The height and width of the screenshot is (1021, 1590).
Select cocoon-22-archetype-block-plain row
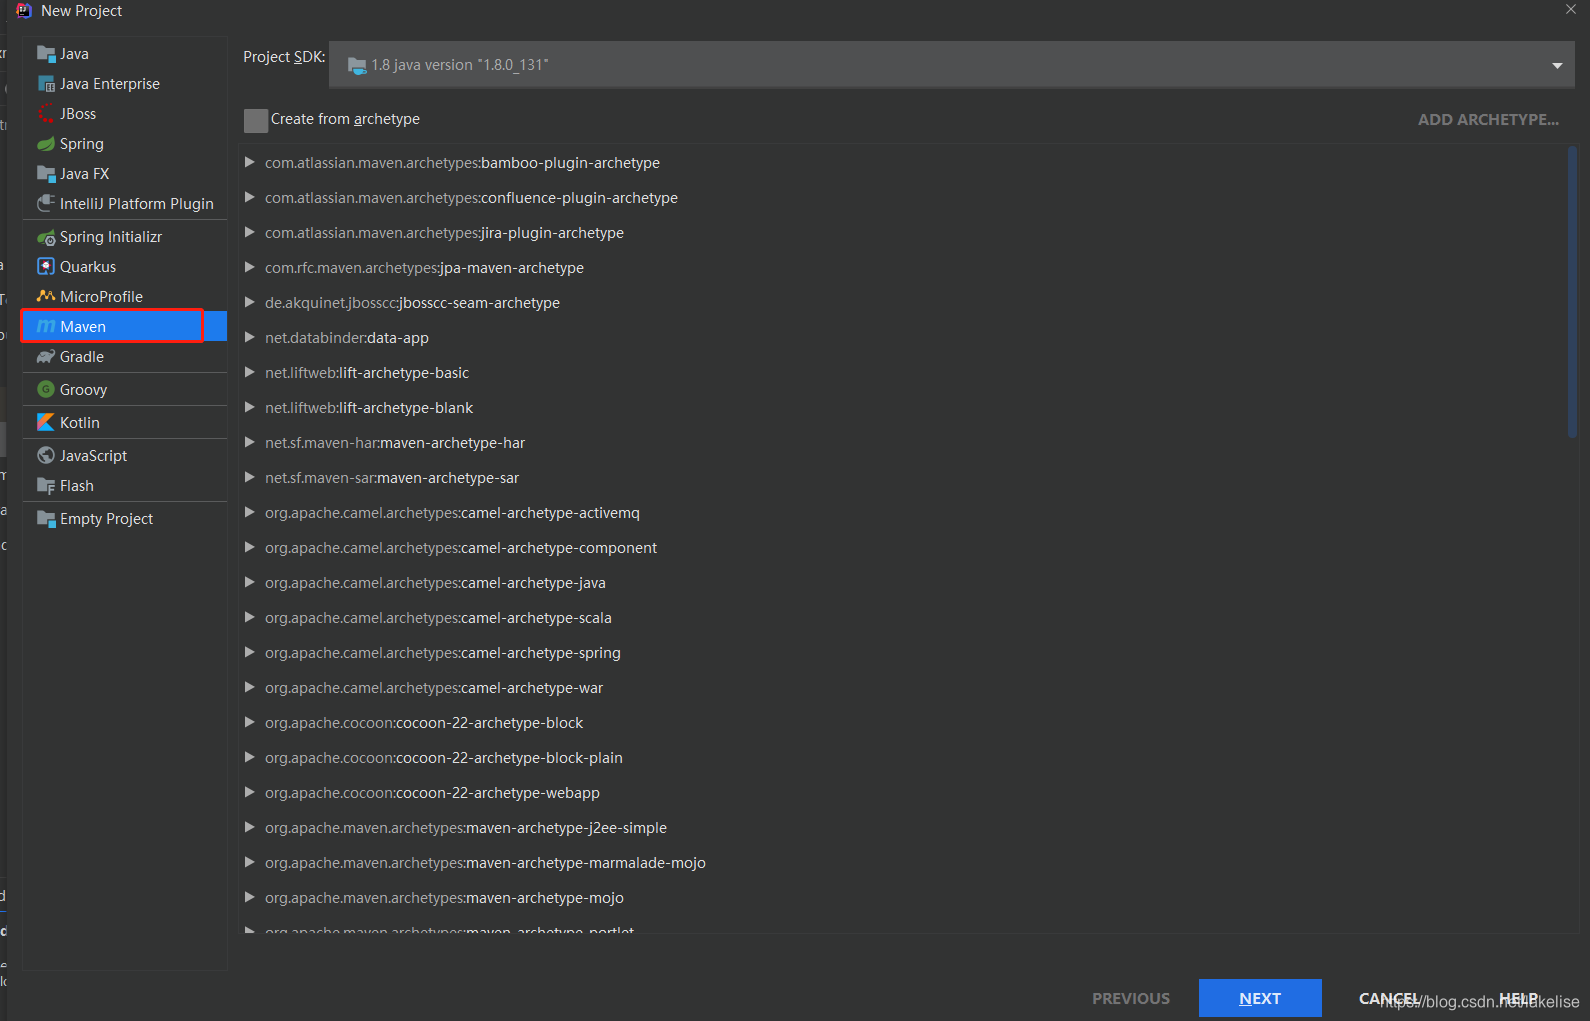(905, 758)
